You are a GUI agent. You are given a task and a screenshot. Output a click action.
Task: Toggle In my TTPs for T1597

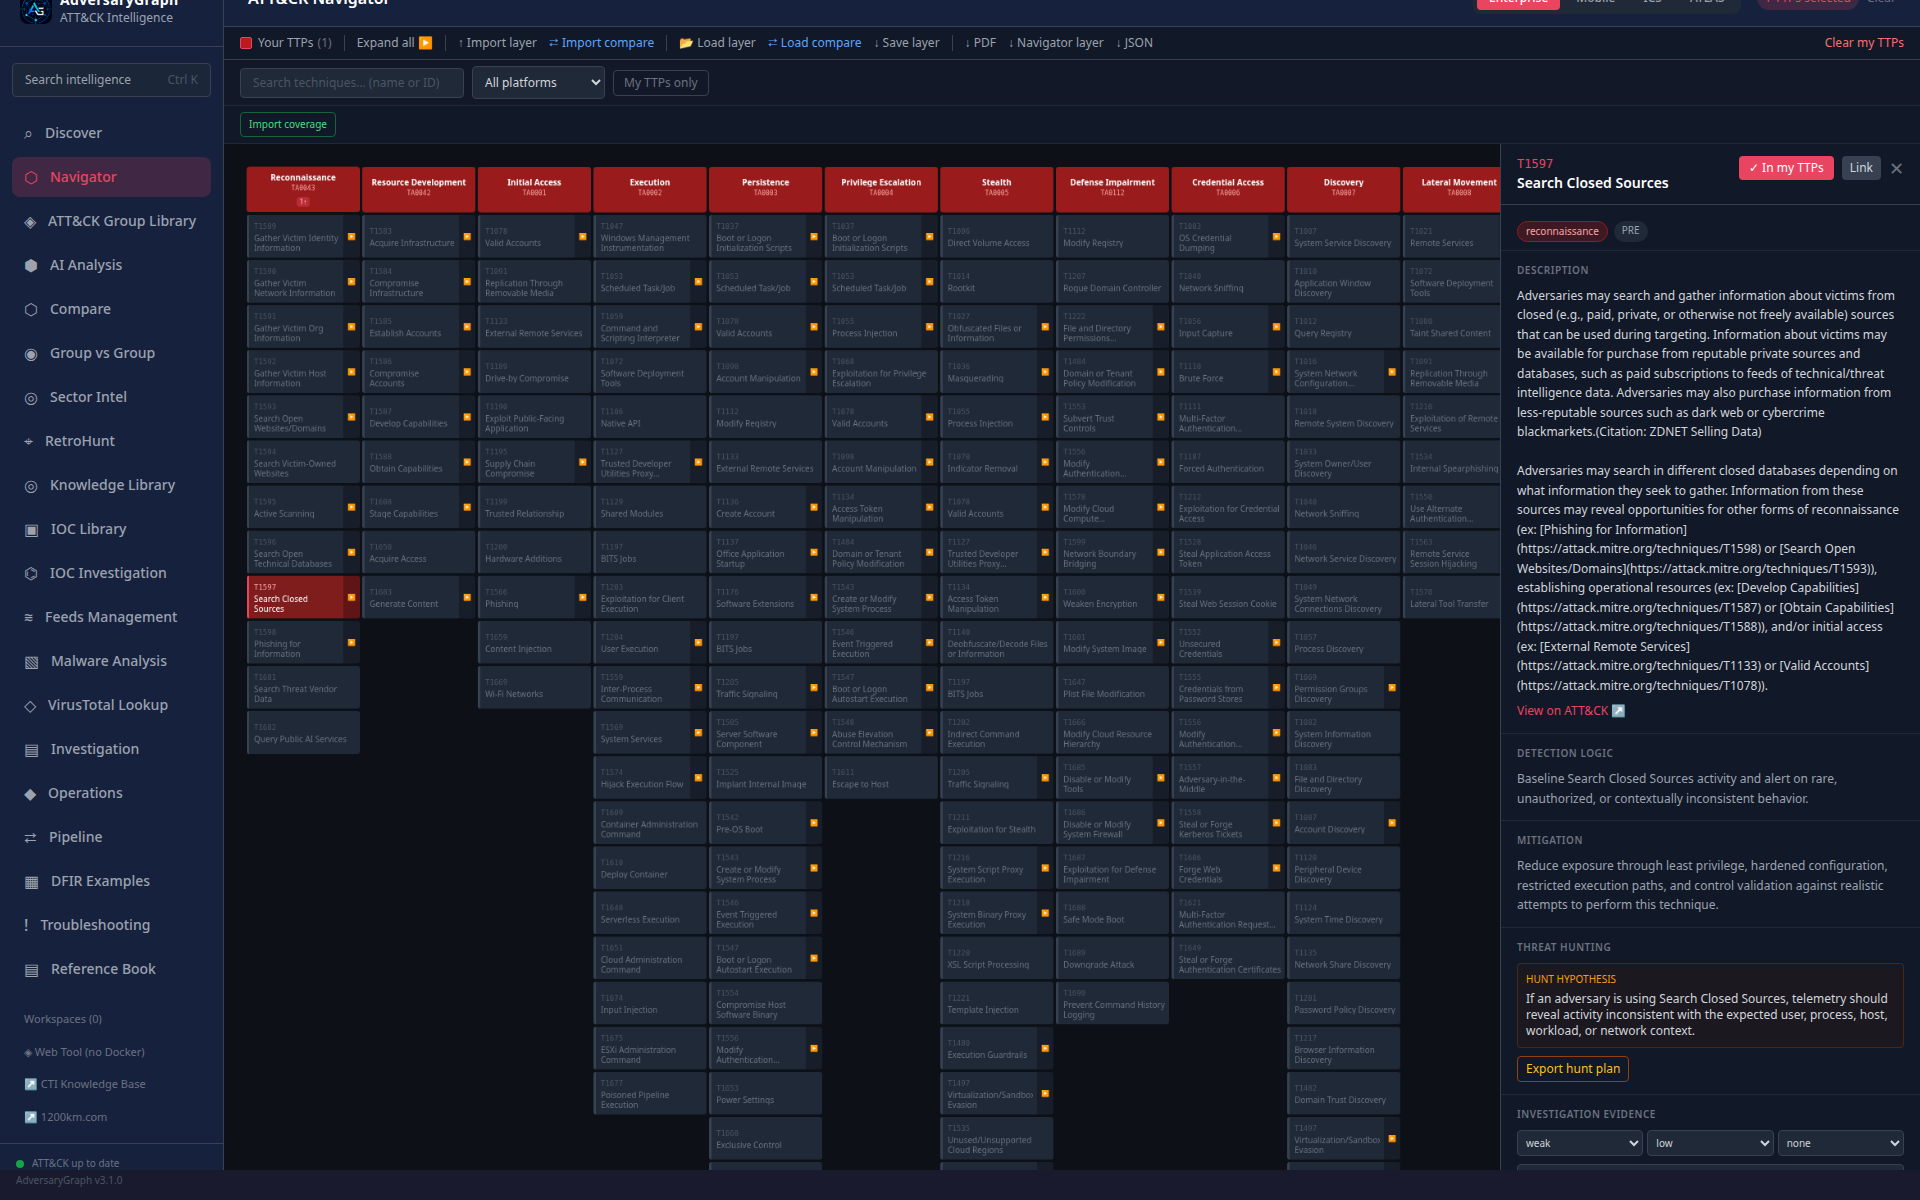[1786, 168]
